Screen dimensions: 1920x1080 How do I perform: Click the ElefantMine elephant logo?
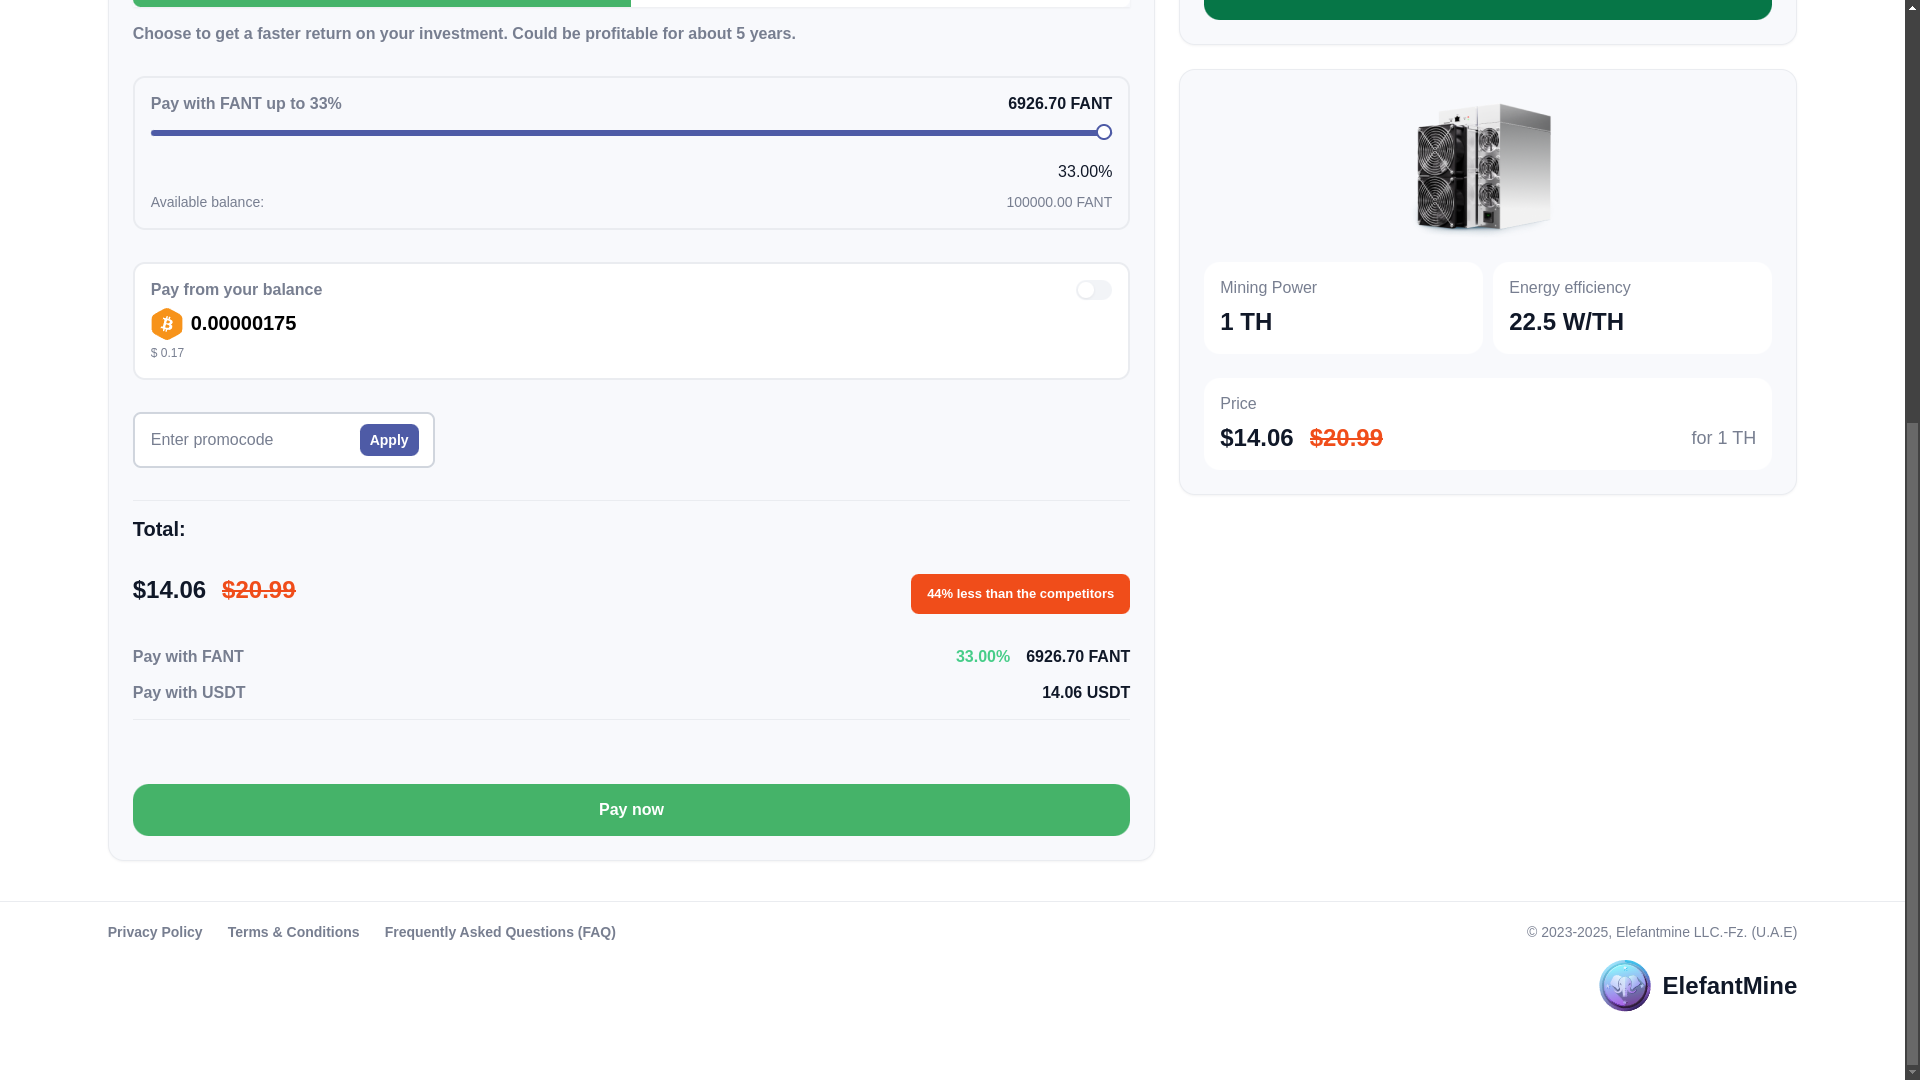[1624, 986]
